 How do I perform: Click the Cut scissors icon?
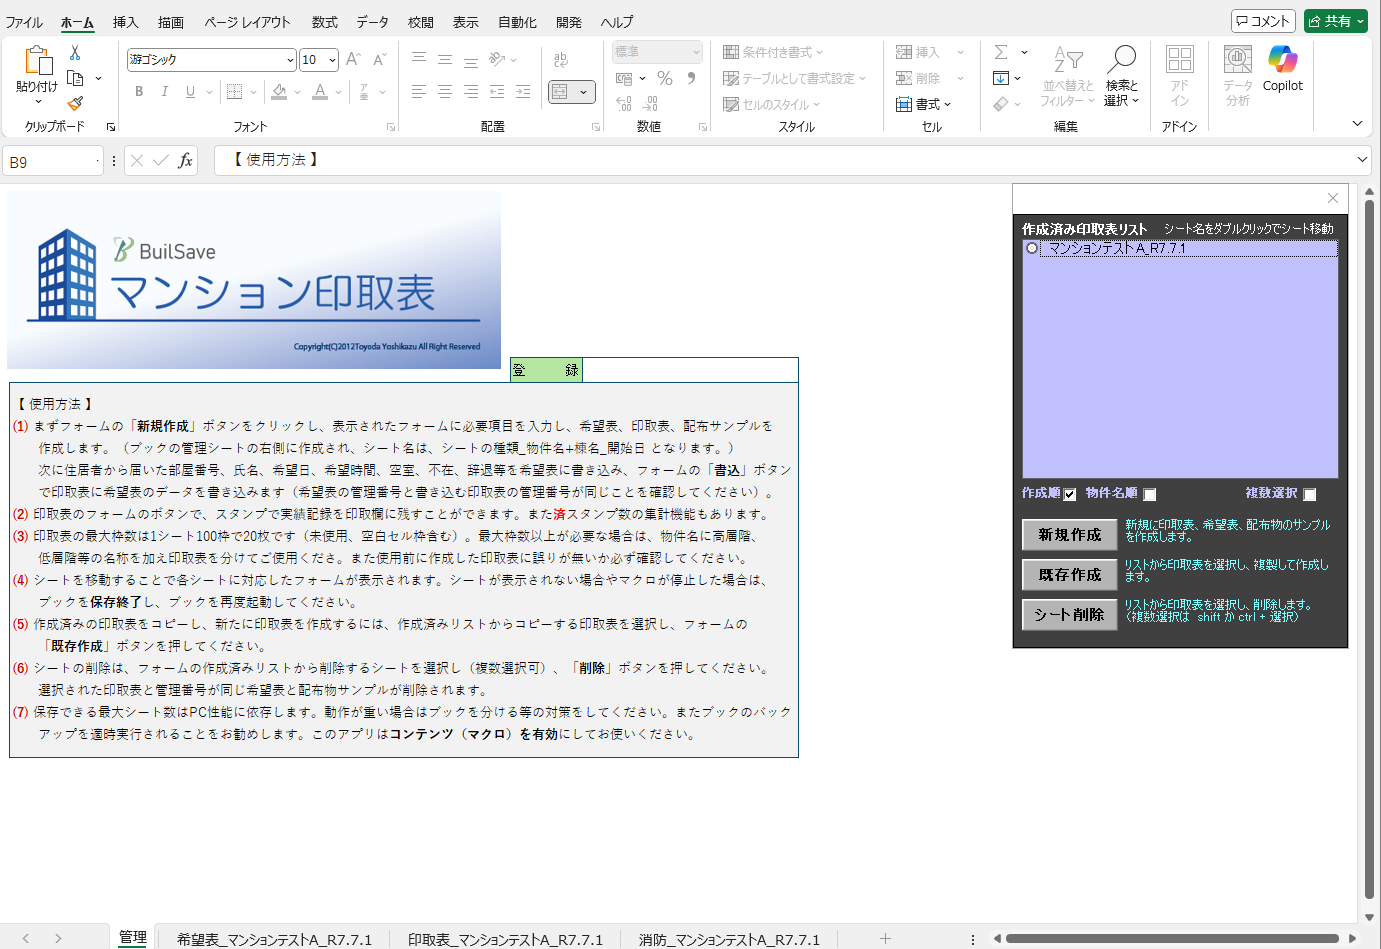[75, 53]
